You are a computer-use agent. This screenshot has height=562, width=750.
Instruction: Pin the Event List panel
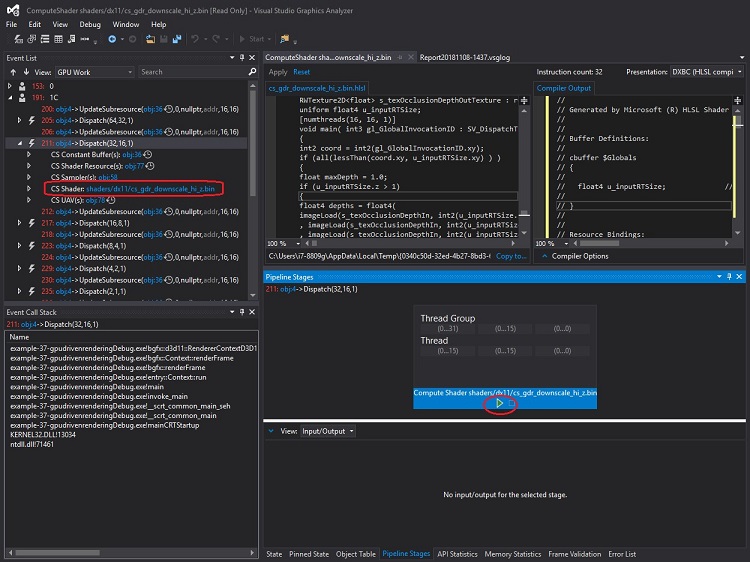pos(243,58)
